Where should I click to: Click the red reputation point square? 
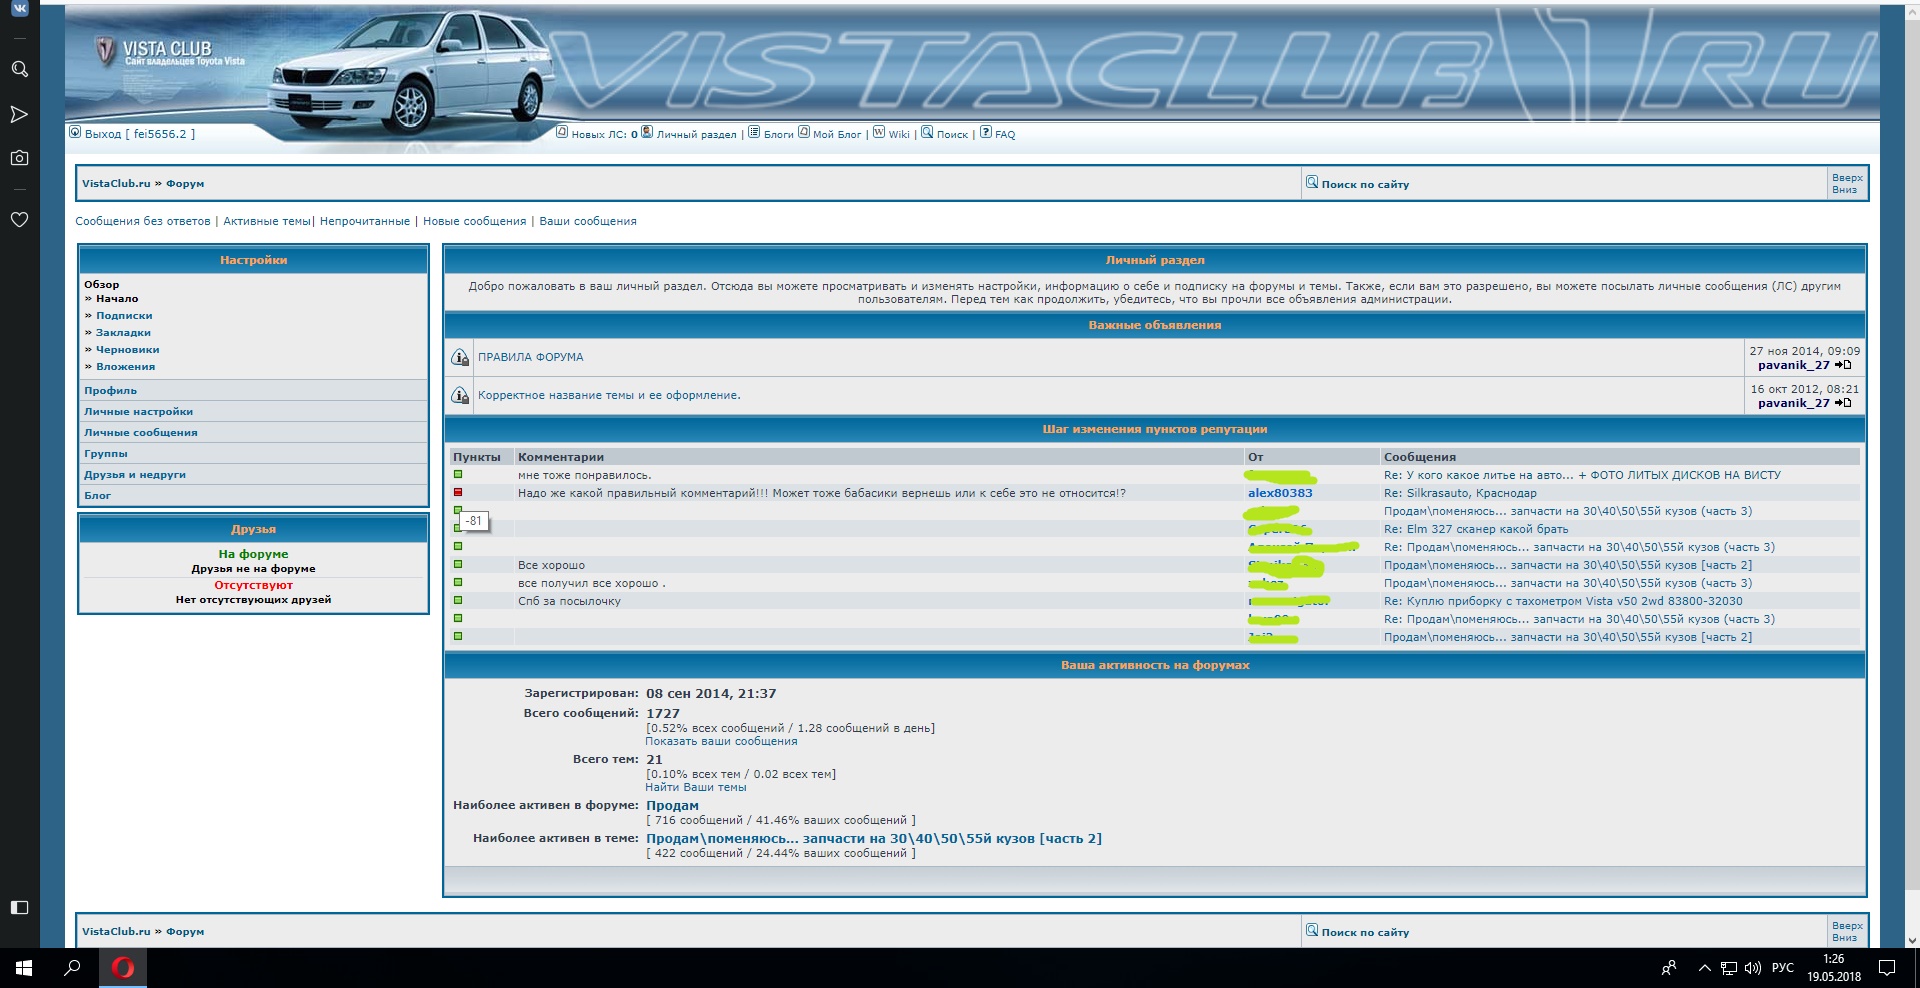(x=458, y=492)
